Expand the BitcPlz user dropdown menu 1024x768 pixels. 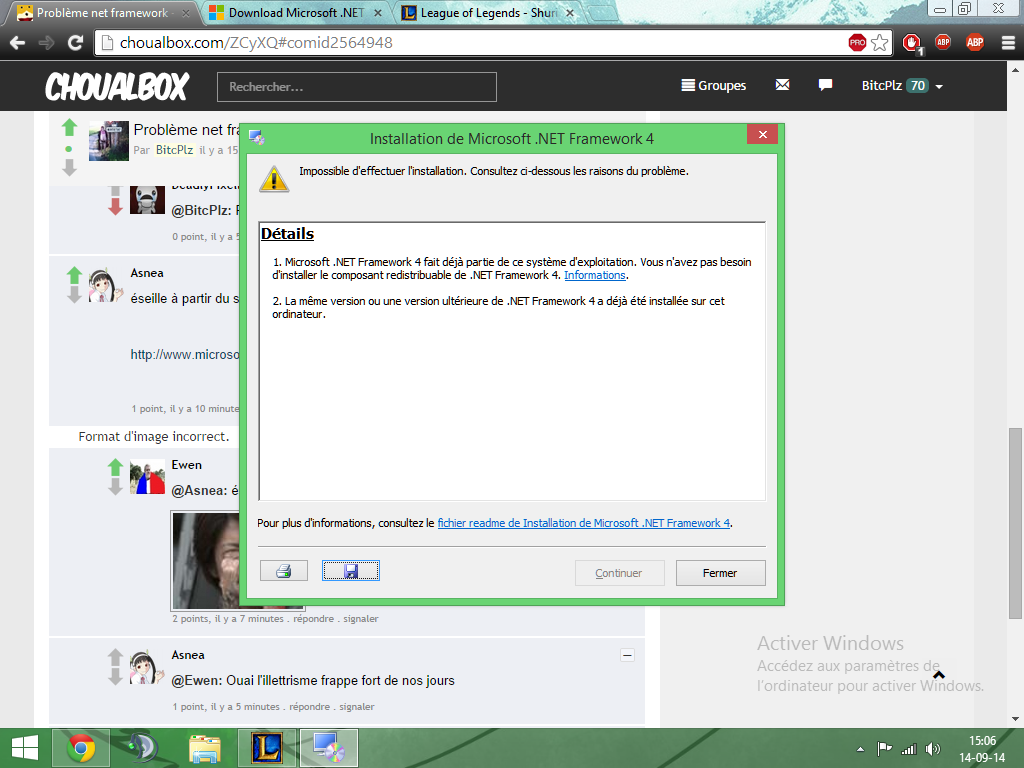pos(939,87)
